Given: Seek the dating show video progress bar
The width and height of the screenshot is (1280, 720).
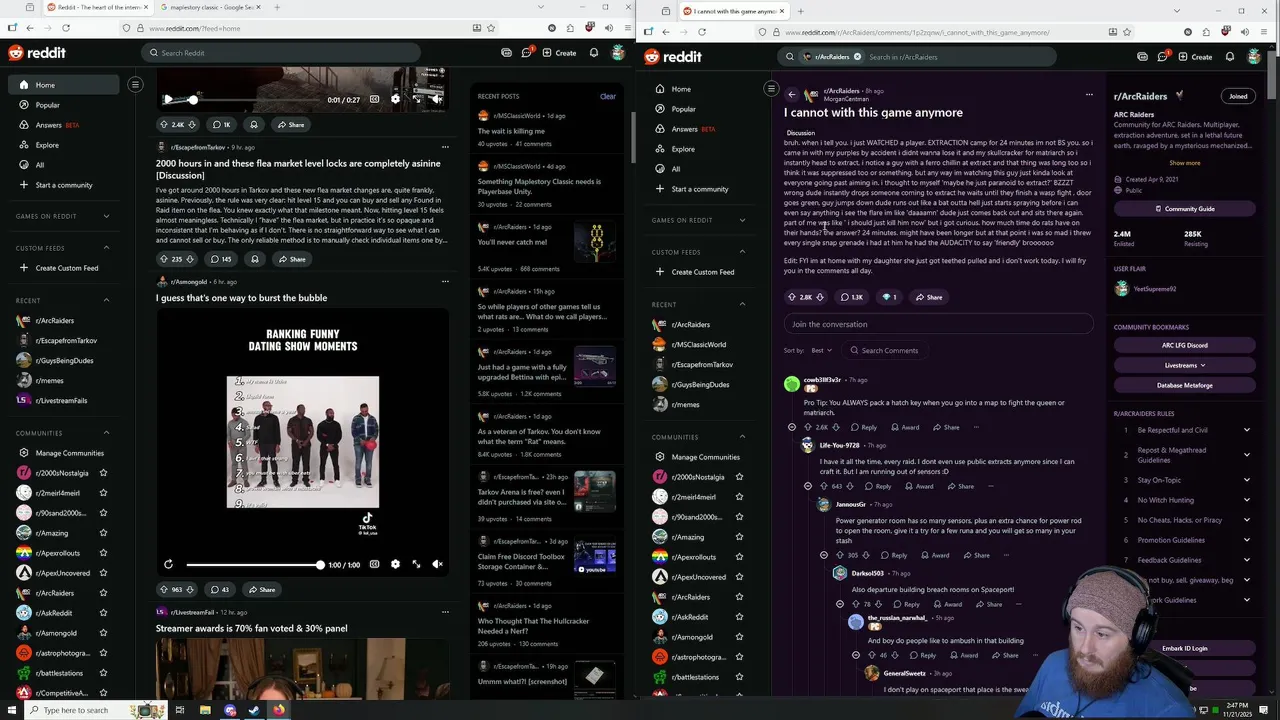Looking at the screenshot, I should tap(254, 565).
